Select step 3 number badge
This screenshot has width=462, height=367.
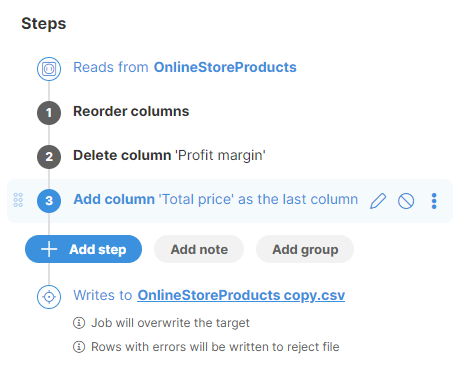tap(49, 201)
